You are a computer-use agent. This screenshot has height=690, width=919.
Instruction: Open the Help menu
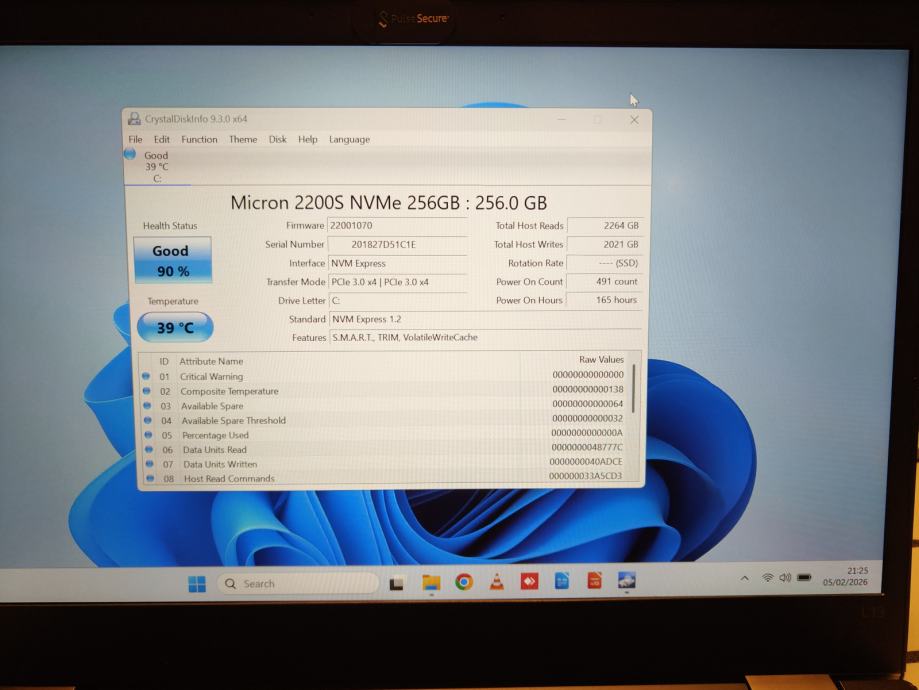pyautogui.click(x=308, y=140)
